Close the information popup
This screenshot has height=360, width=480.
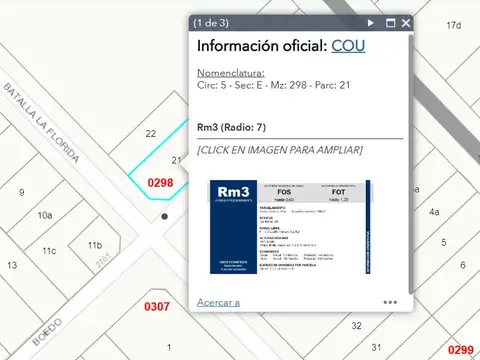click(406, 23)
